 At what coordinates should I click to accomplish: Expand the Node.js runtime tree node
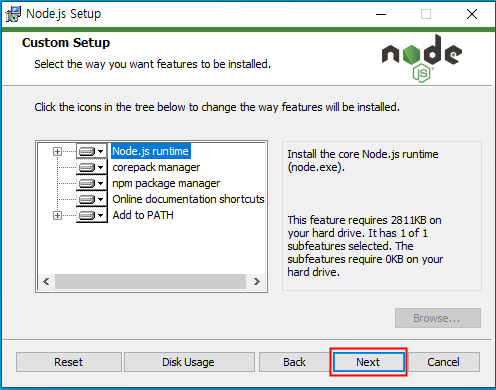click(57, 152)
